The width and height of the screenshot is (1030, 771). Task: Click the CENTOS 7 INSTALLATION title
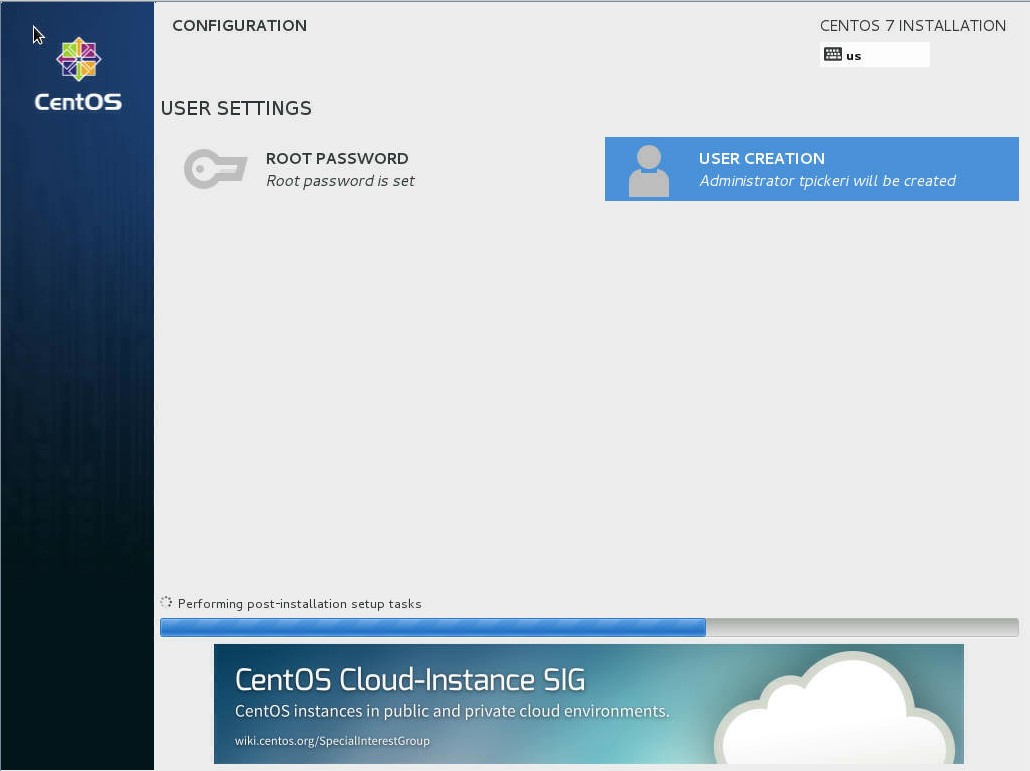pos(912,26)
